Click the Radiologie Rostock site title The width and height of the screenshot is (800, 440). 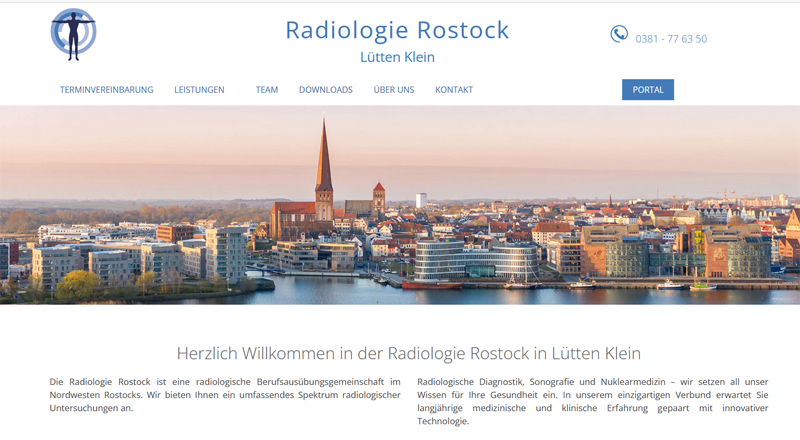pyautogui.click(x=397, y=30)
